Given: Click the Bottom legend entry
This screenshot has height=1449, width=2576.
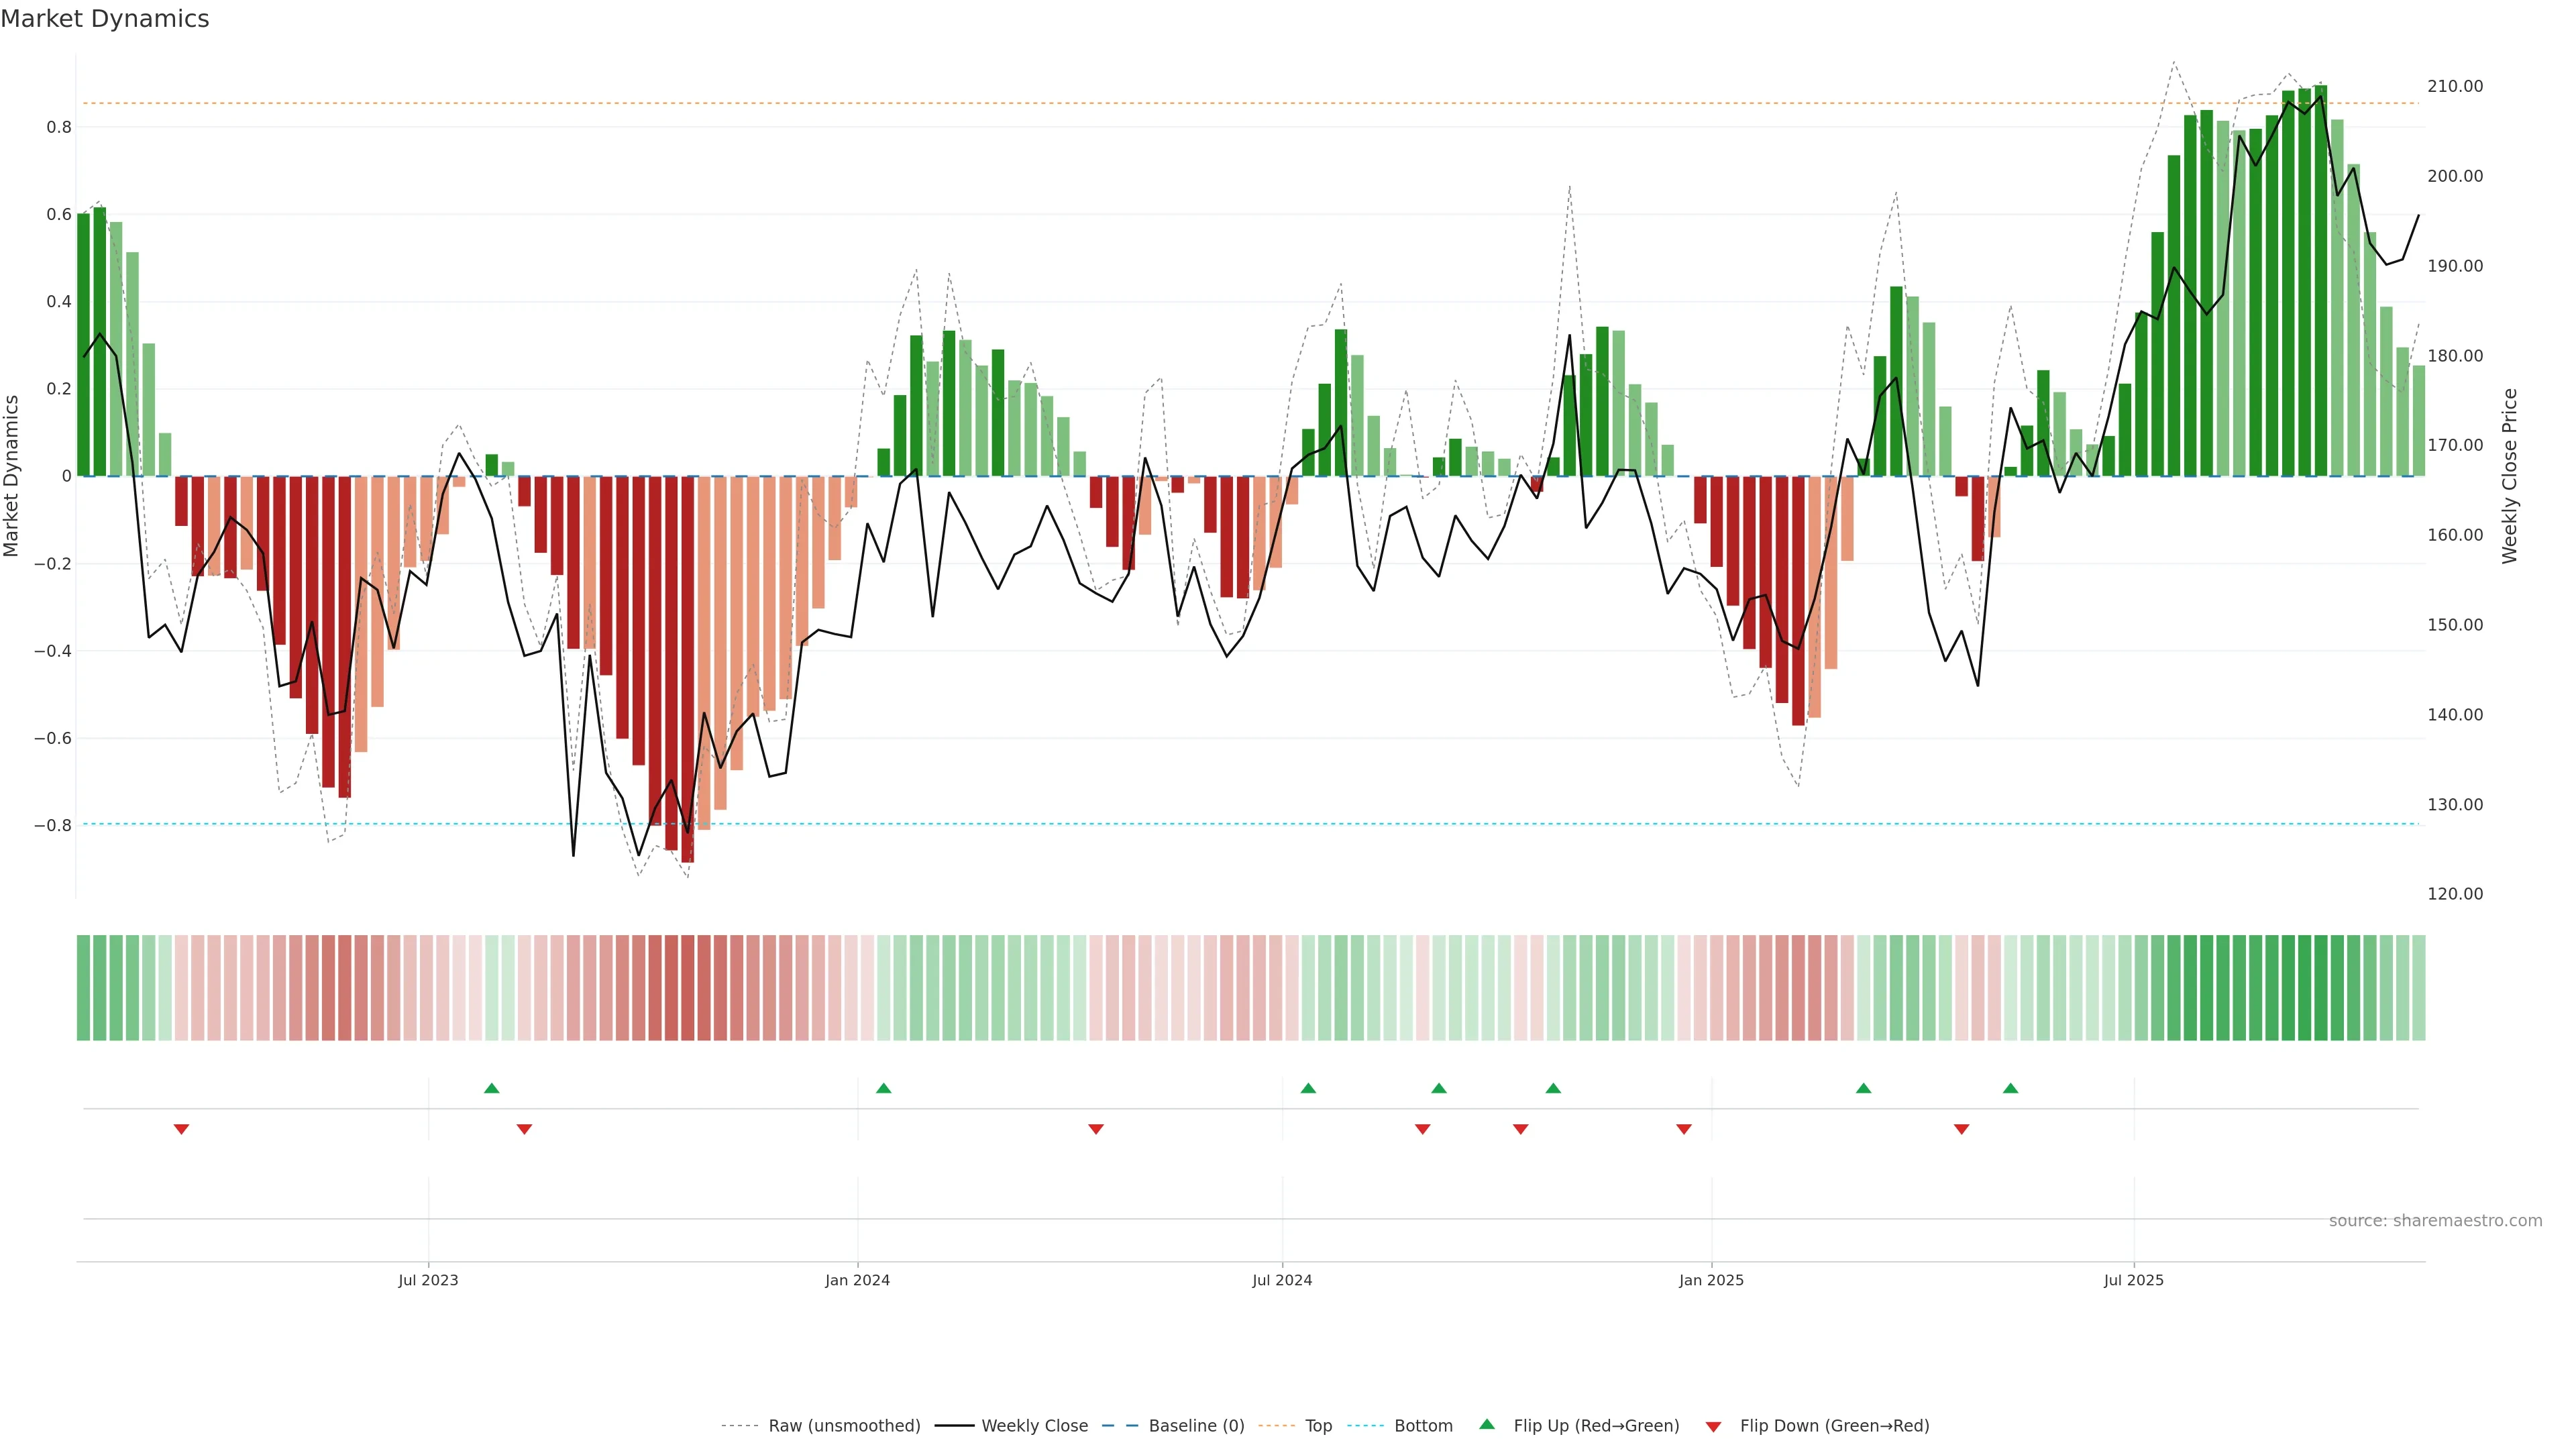Looking at the screenshot, I should pyautogui.click(x=1423, y=1426).
